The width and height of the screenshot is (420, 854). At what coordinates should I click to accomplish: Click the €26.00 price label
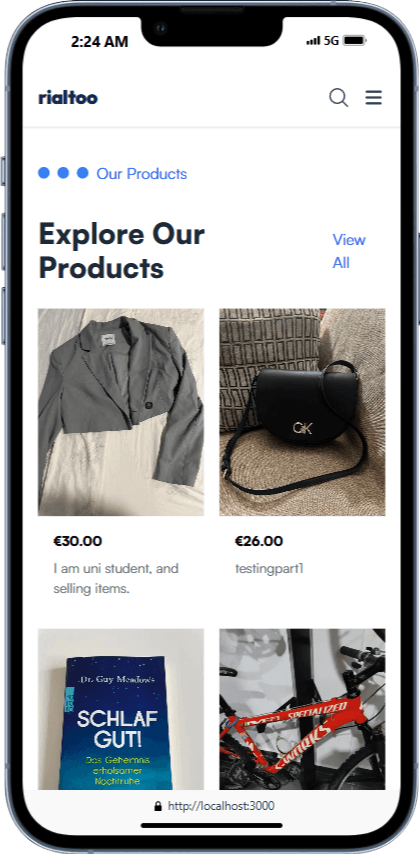pyautogui.click(x=259, y=541)
